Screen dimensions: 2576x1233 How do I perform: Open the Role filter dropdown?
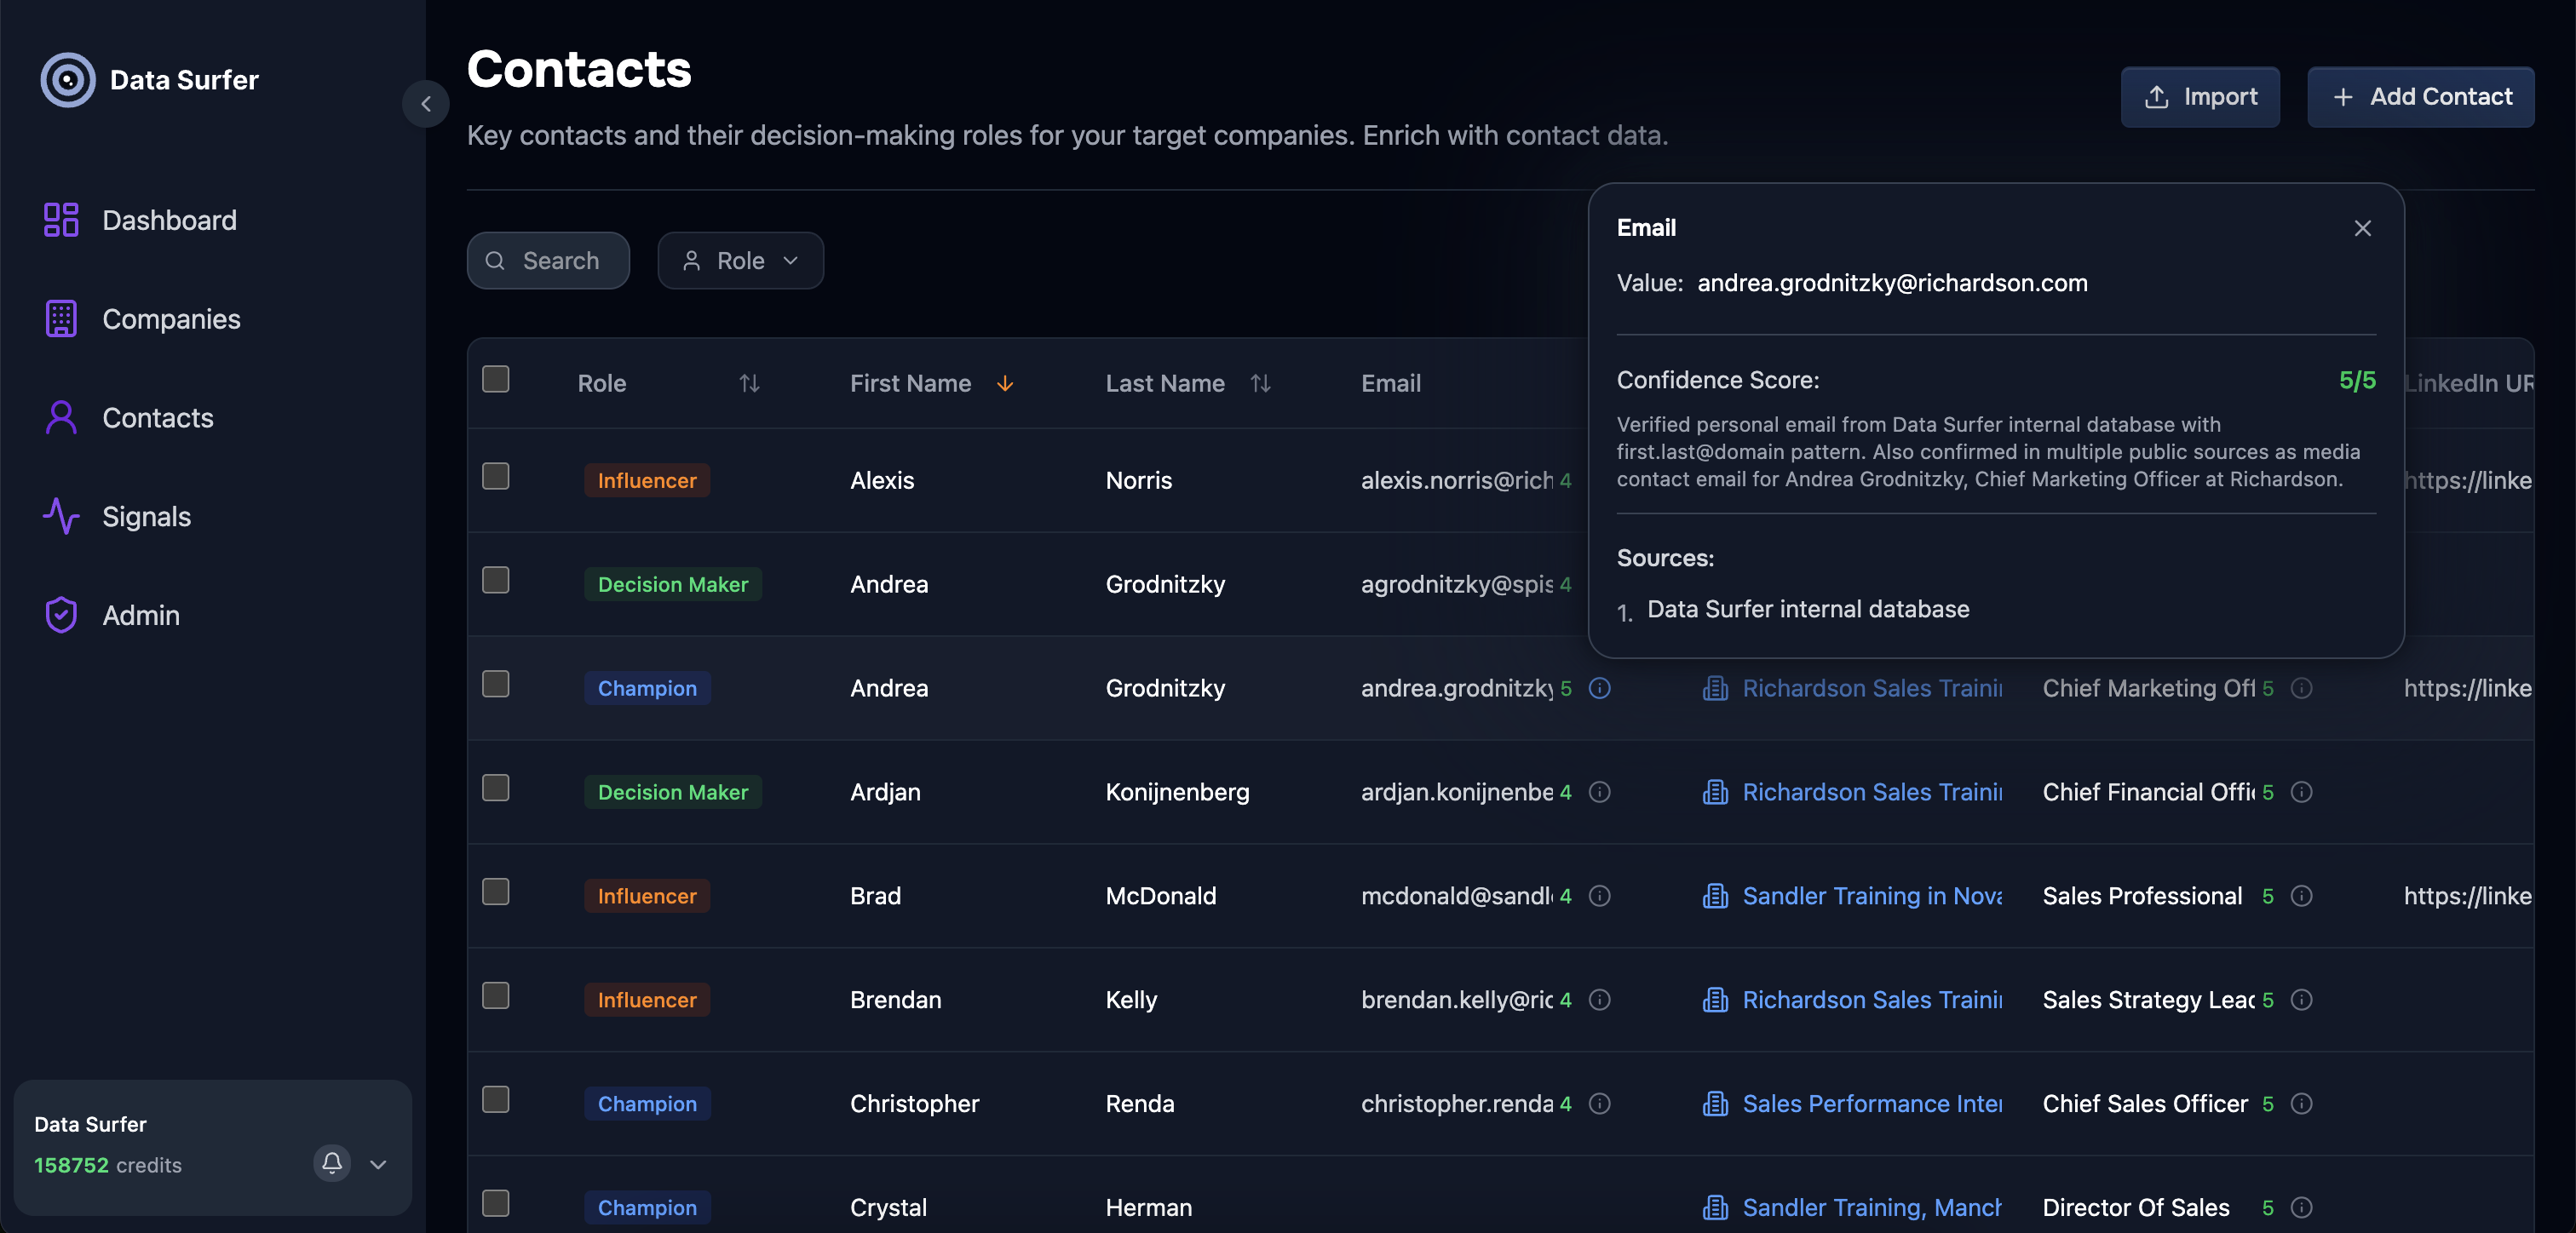click(740, 260)
